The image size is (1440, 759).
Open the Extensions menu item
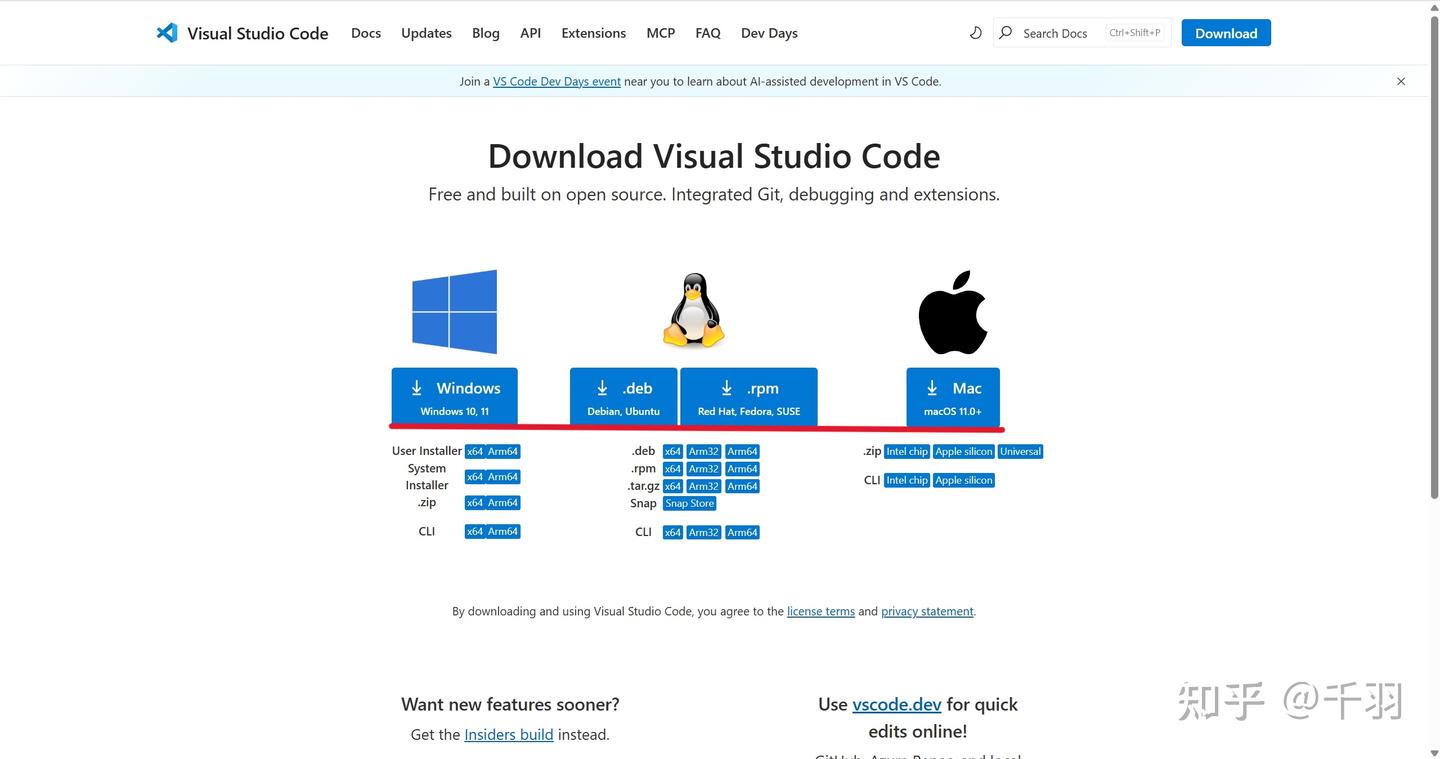tap(593, 32)
